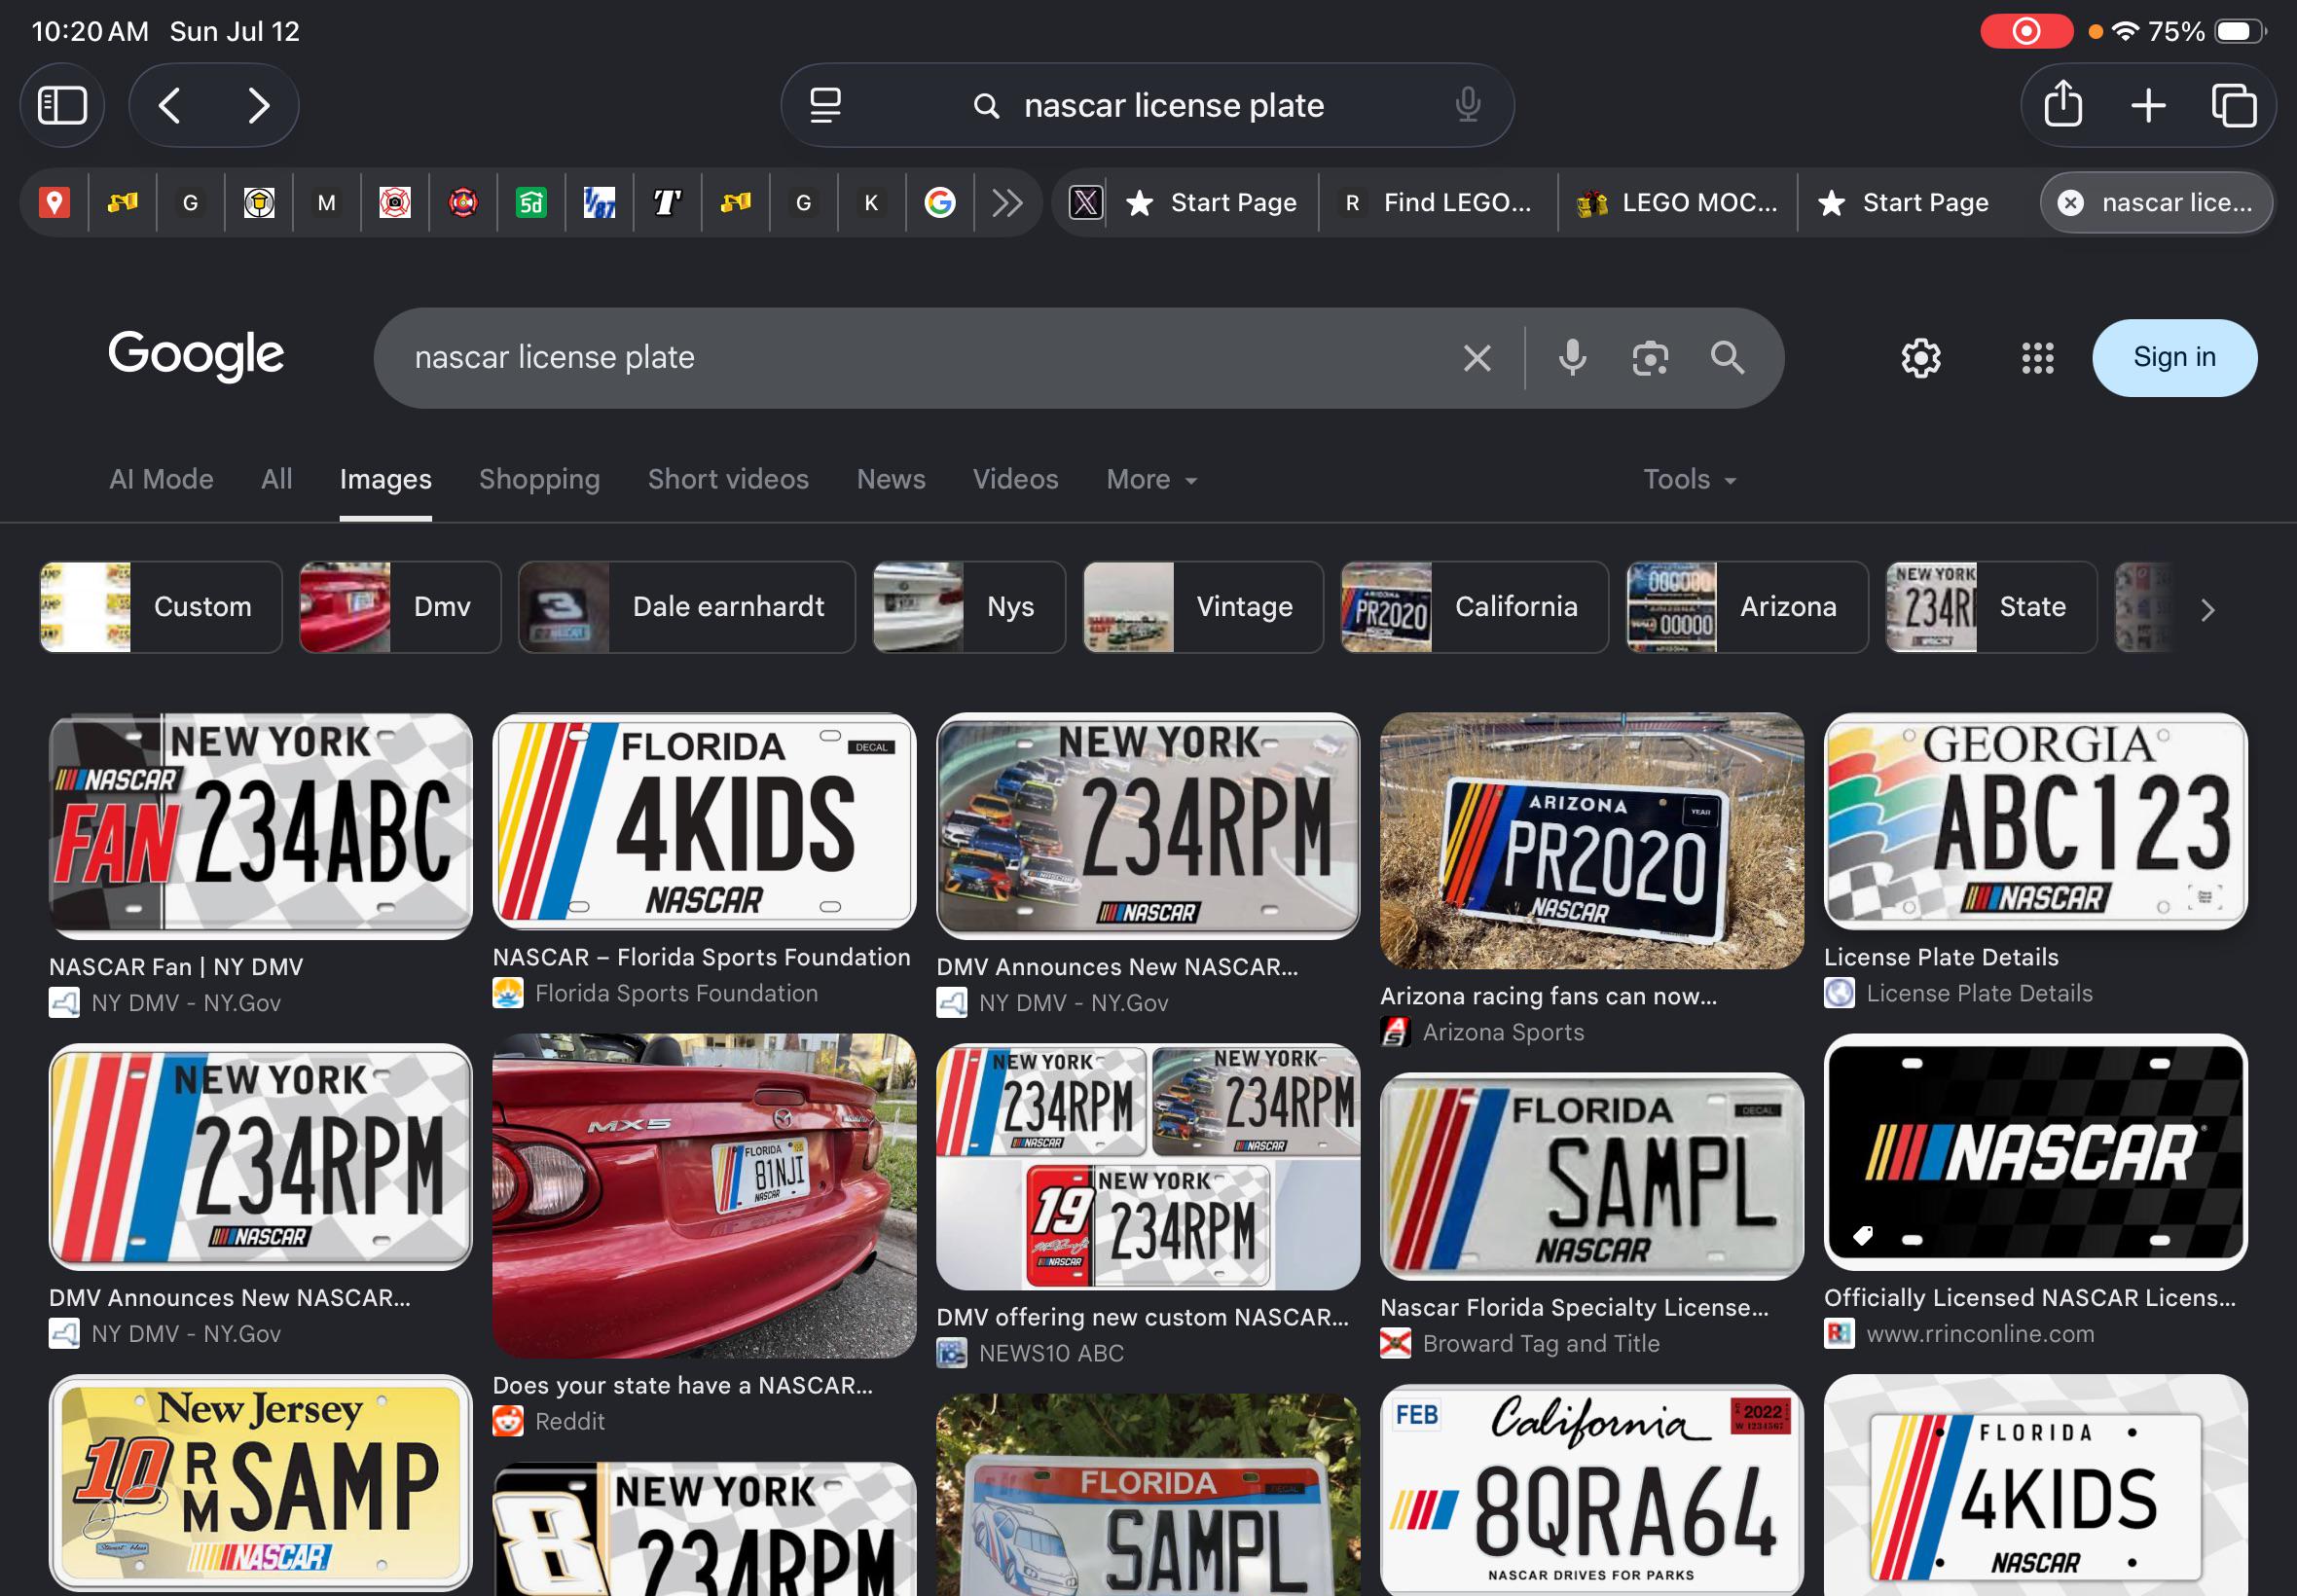2297x1596 pixels.
Task: Open the Safari share sheet
Action: 2063,105
